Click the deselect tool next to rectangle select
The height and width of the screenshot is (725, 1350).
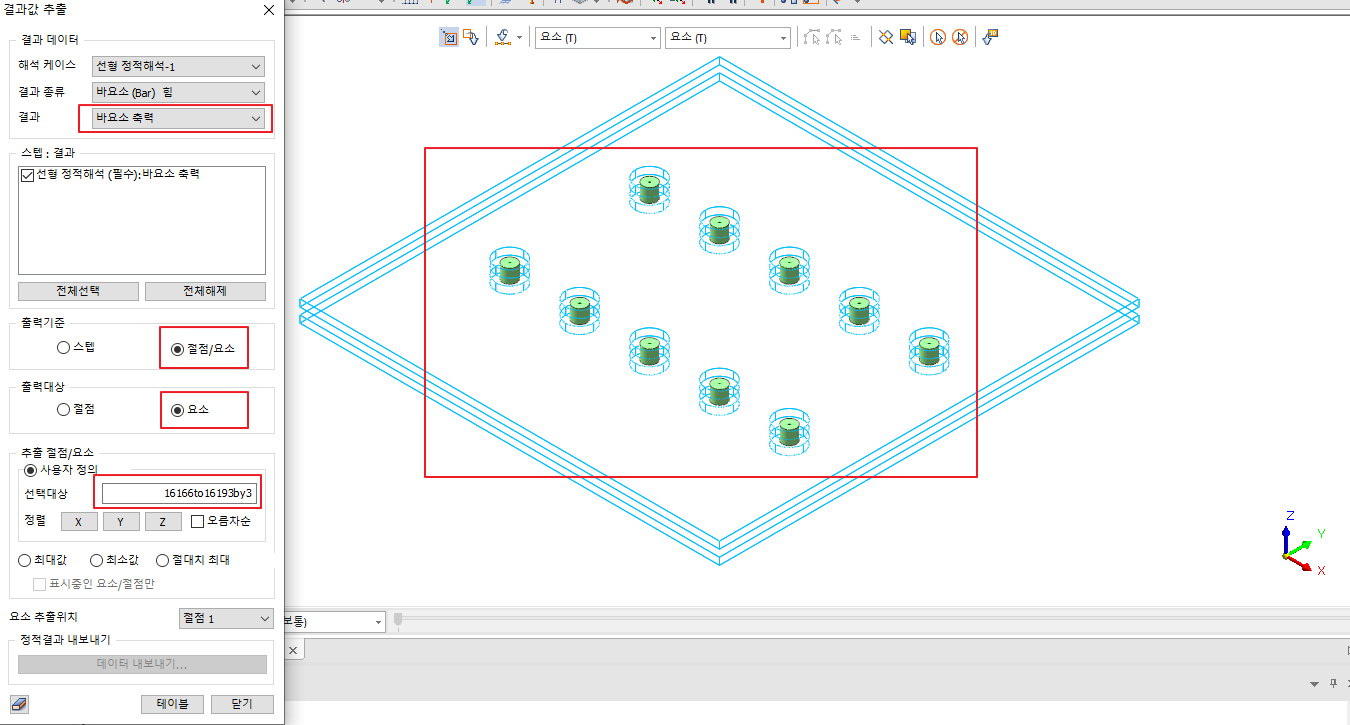[470, 37]
